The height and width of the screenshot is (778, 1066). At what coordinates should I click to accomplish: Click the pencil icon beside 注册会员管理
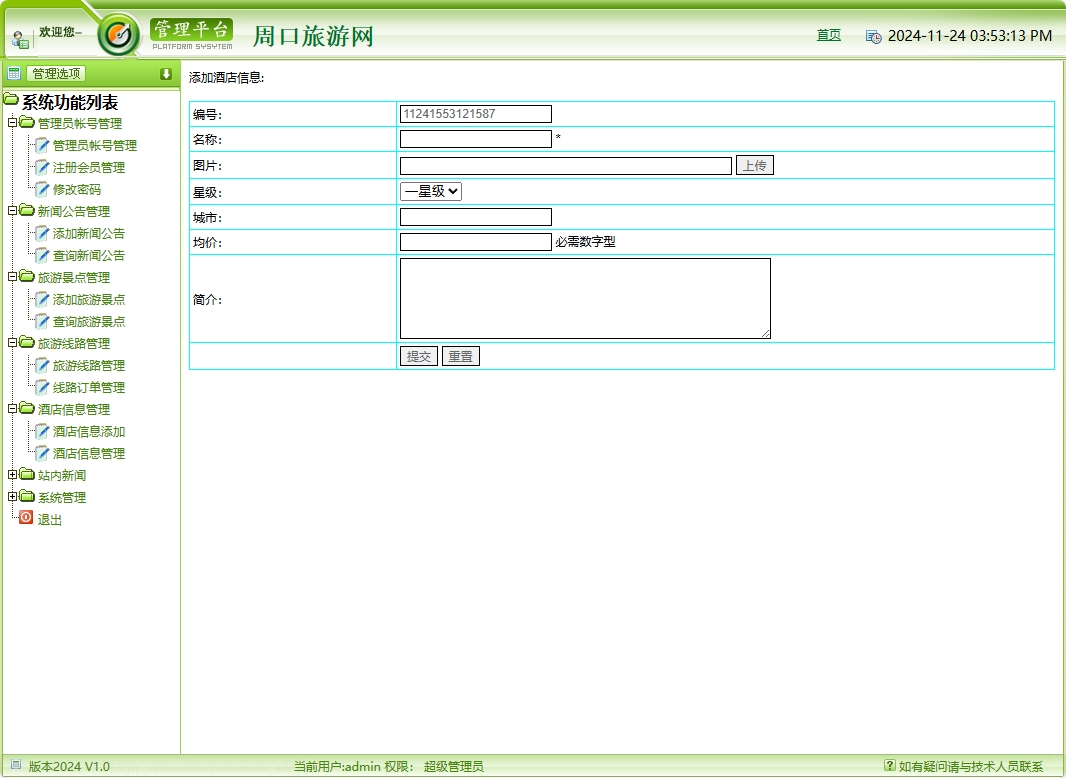41,167
